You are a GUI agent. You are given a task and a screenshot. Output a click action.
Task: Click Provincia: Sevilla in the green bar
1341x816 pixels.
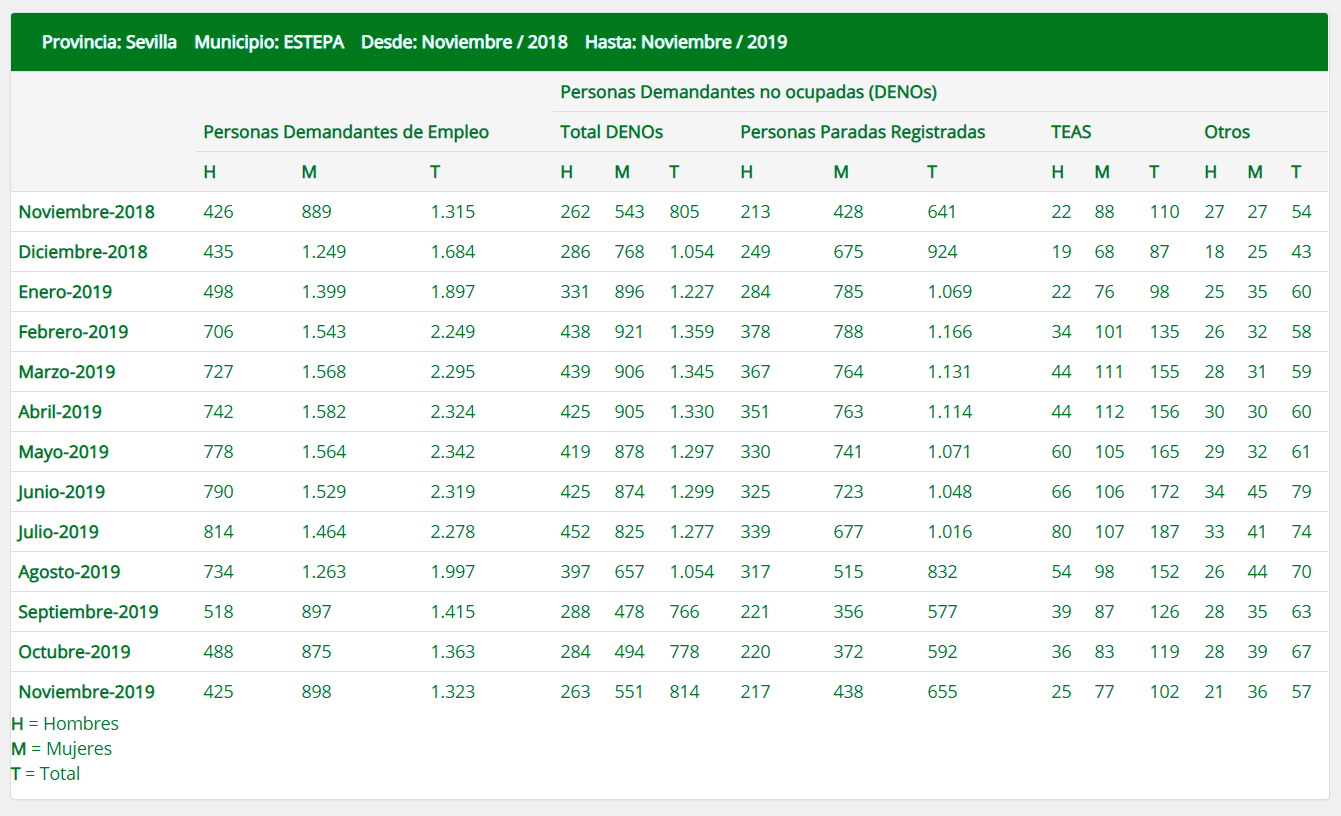[x=109, y=42]
